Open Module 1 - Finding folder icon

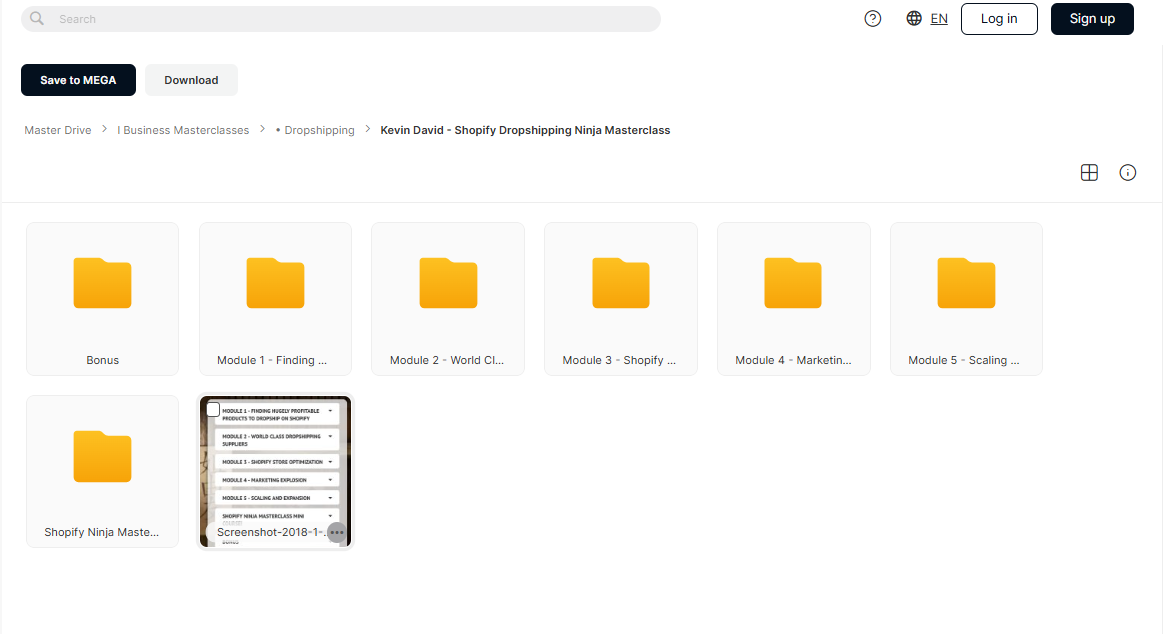click(275, 283)
